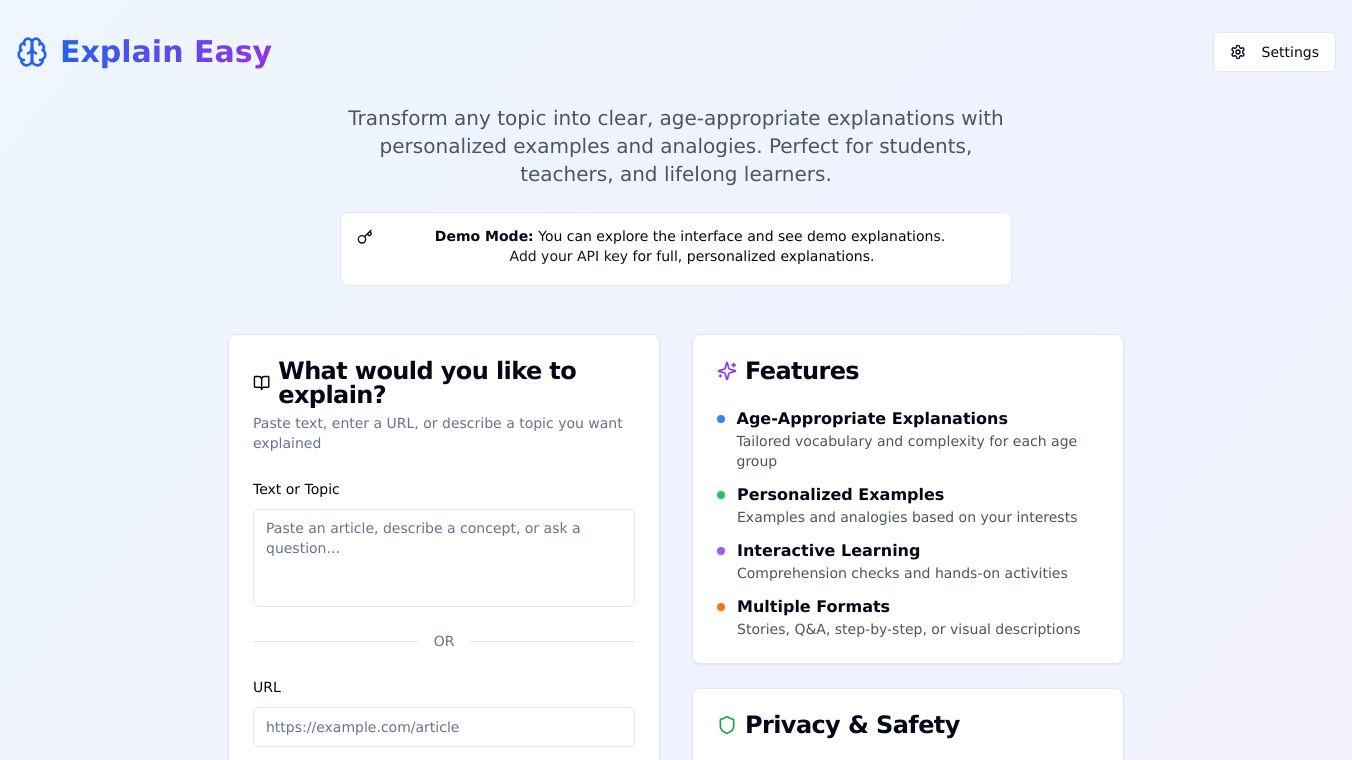Click the Explain Easy title
The width and height of the screenshot is (1352, 760).
tap(166, 52)
